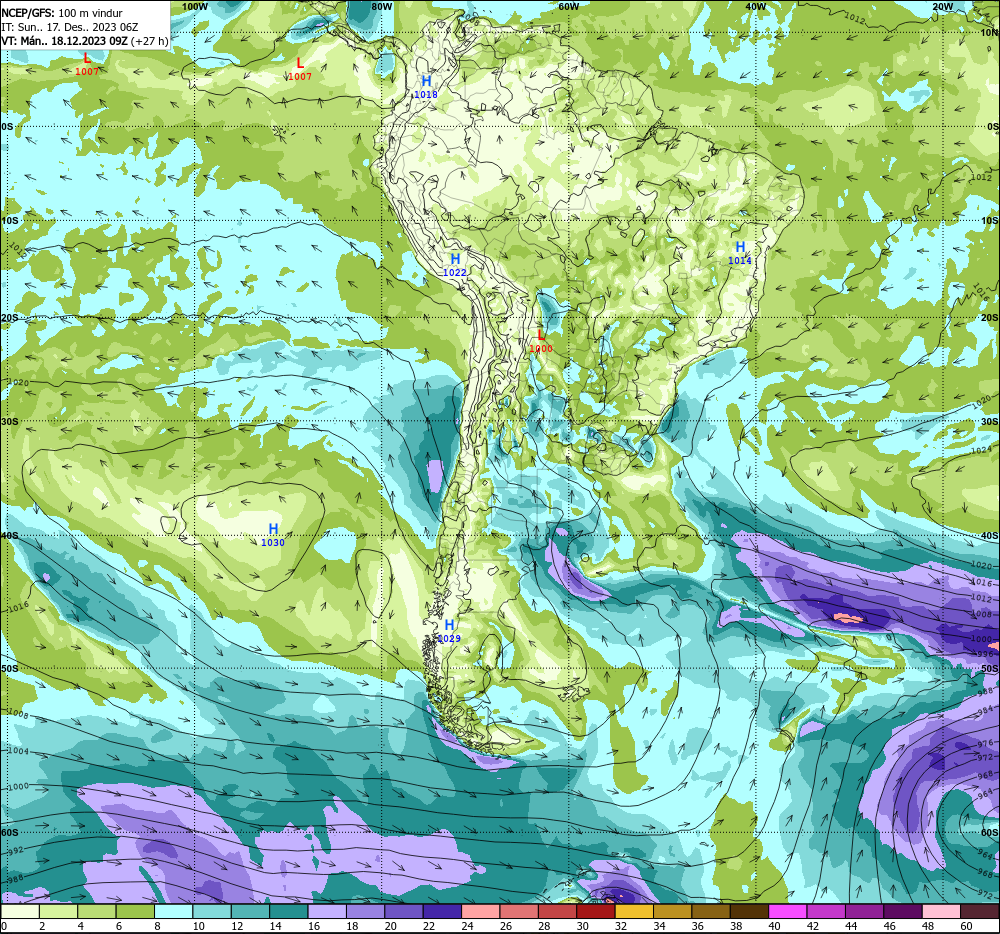This screenshot has width=1000, height=934.
Task: Click the 24–26 salmon pink legend swatch
Action: [x=480, y=912]
